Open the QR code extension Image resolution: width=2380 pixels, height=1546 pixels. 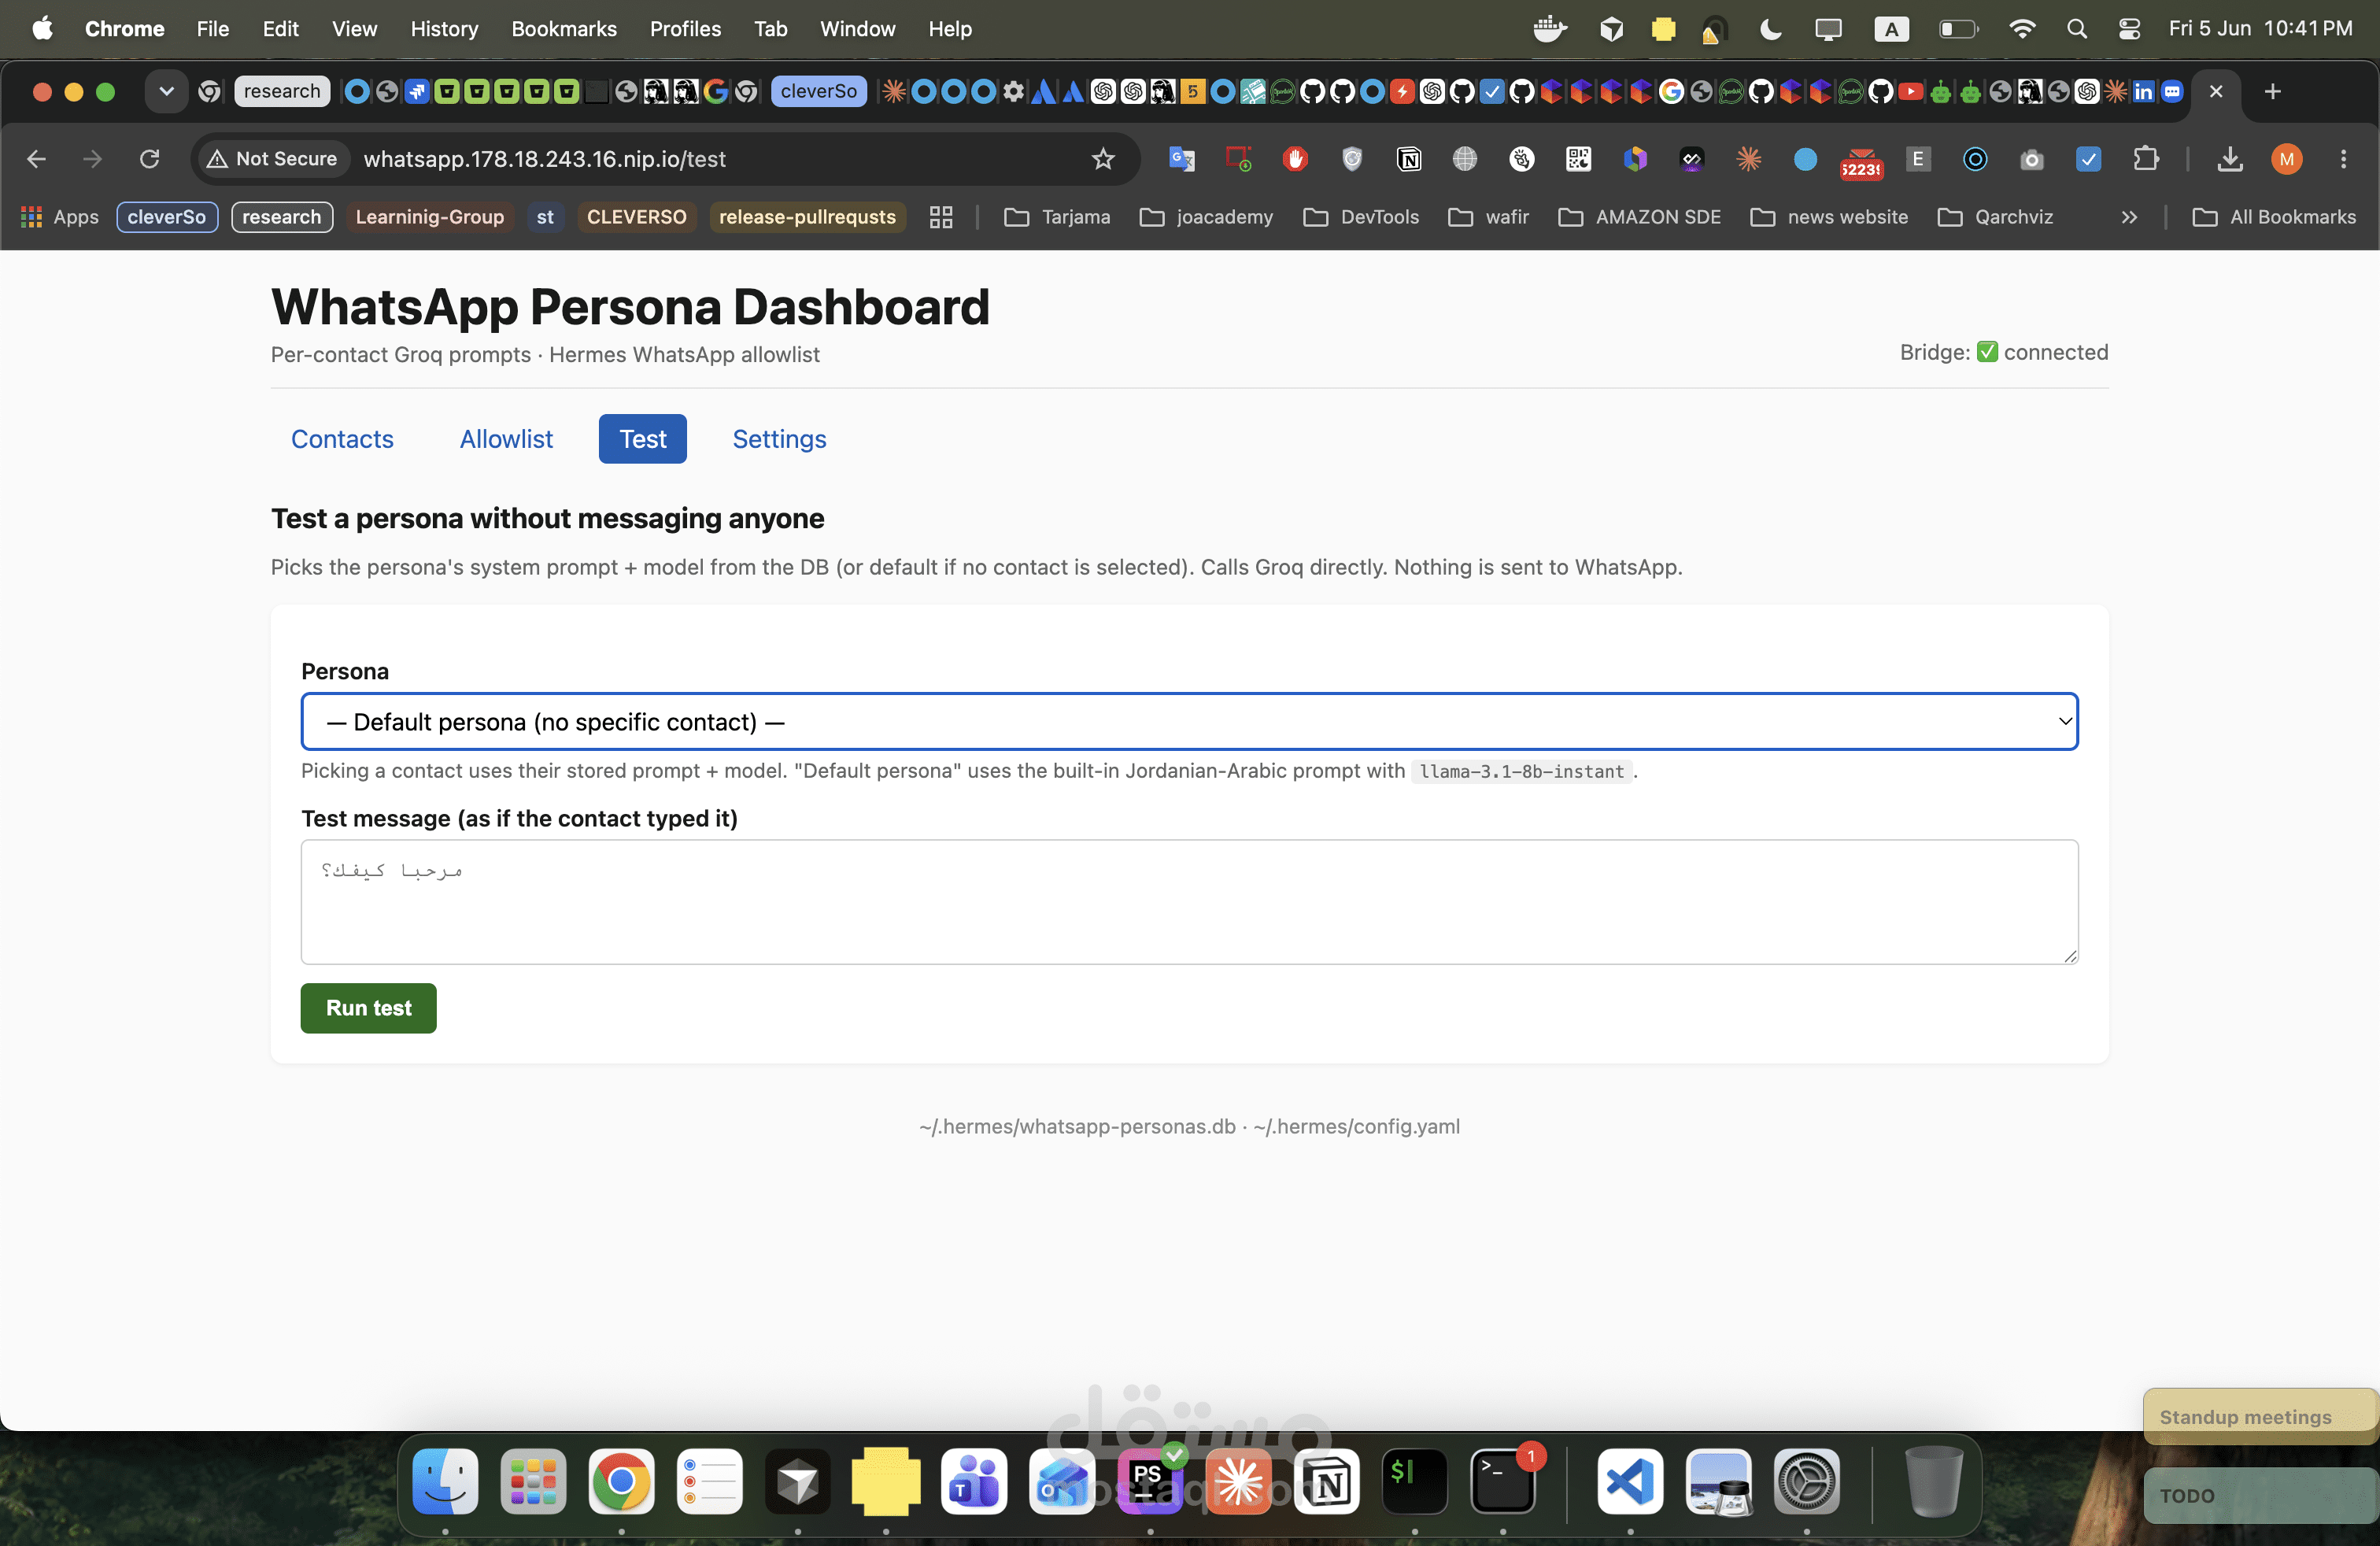click(1579, 159)
